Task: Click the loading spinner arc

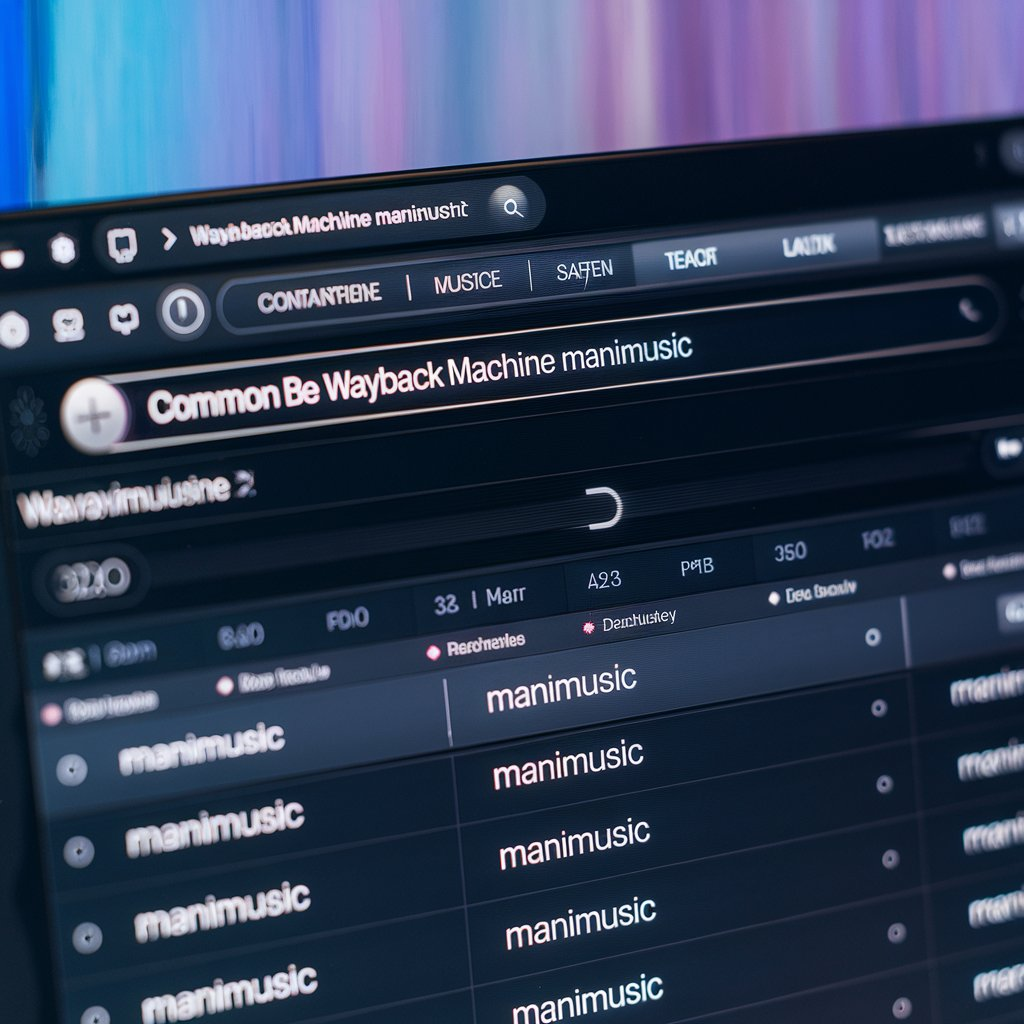Action: pyautogui.click(x=605, y=507)
